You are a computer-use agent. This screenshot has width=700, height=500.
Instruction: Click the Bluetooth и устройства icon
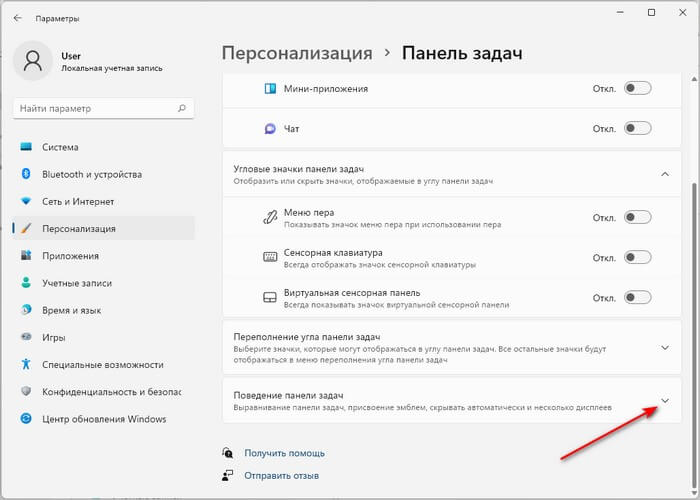26,173
